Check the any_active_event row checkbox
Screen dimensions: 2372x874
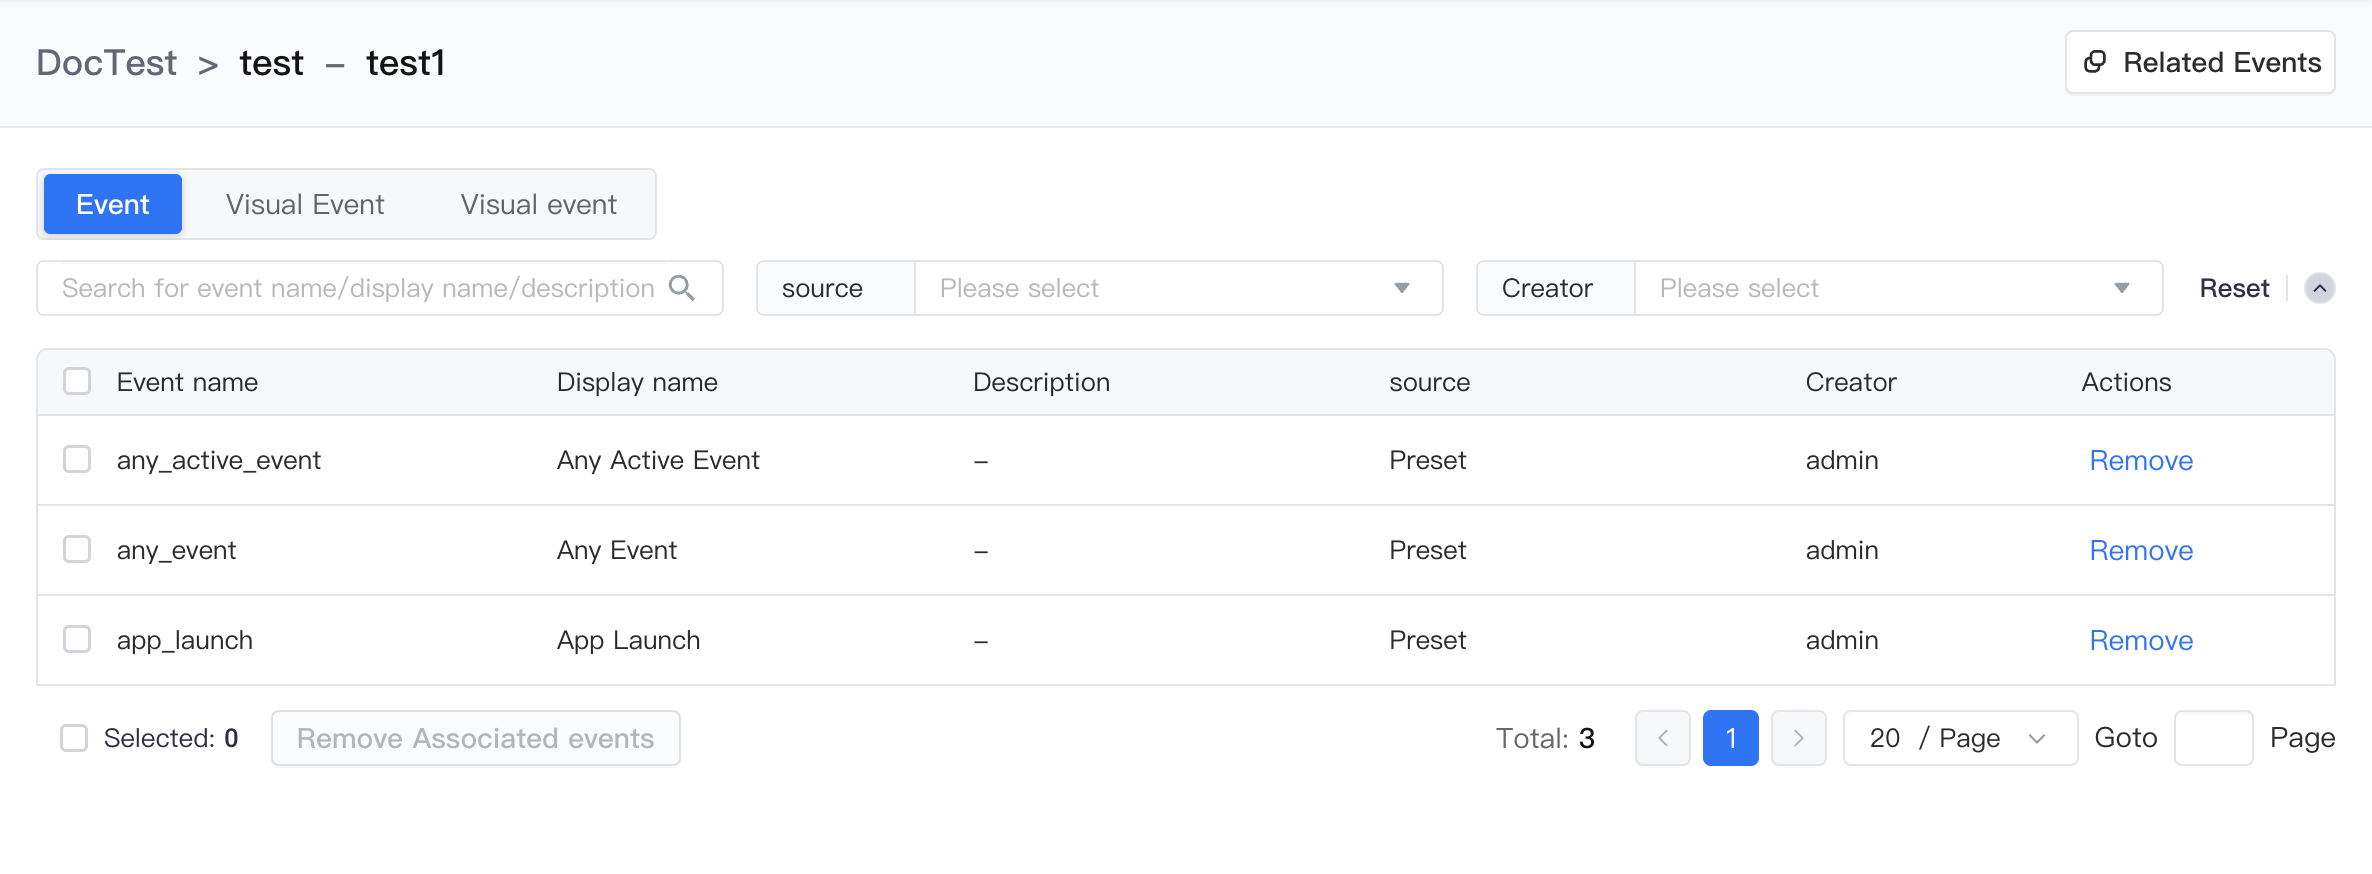tap(77, 459)
